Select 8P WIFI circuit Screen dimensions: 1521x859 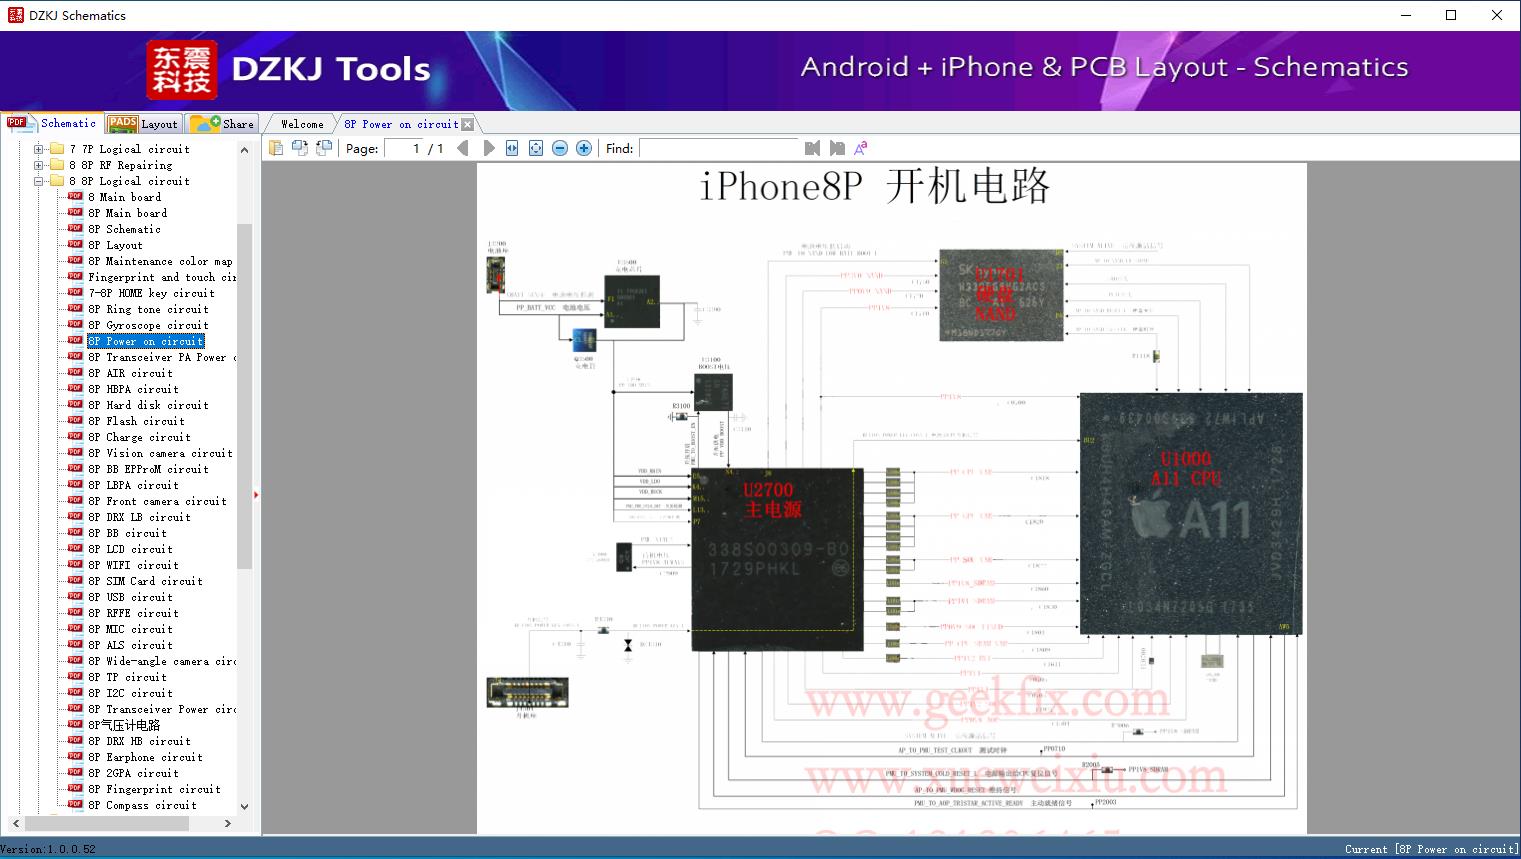point(133,565)
